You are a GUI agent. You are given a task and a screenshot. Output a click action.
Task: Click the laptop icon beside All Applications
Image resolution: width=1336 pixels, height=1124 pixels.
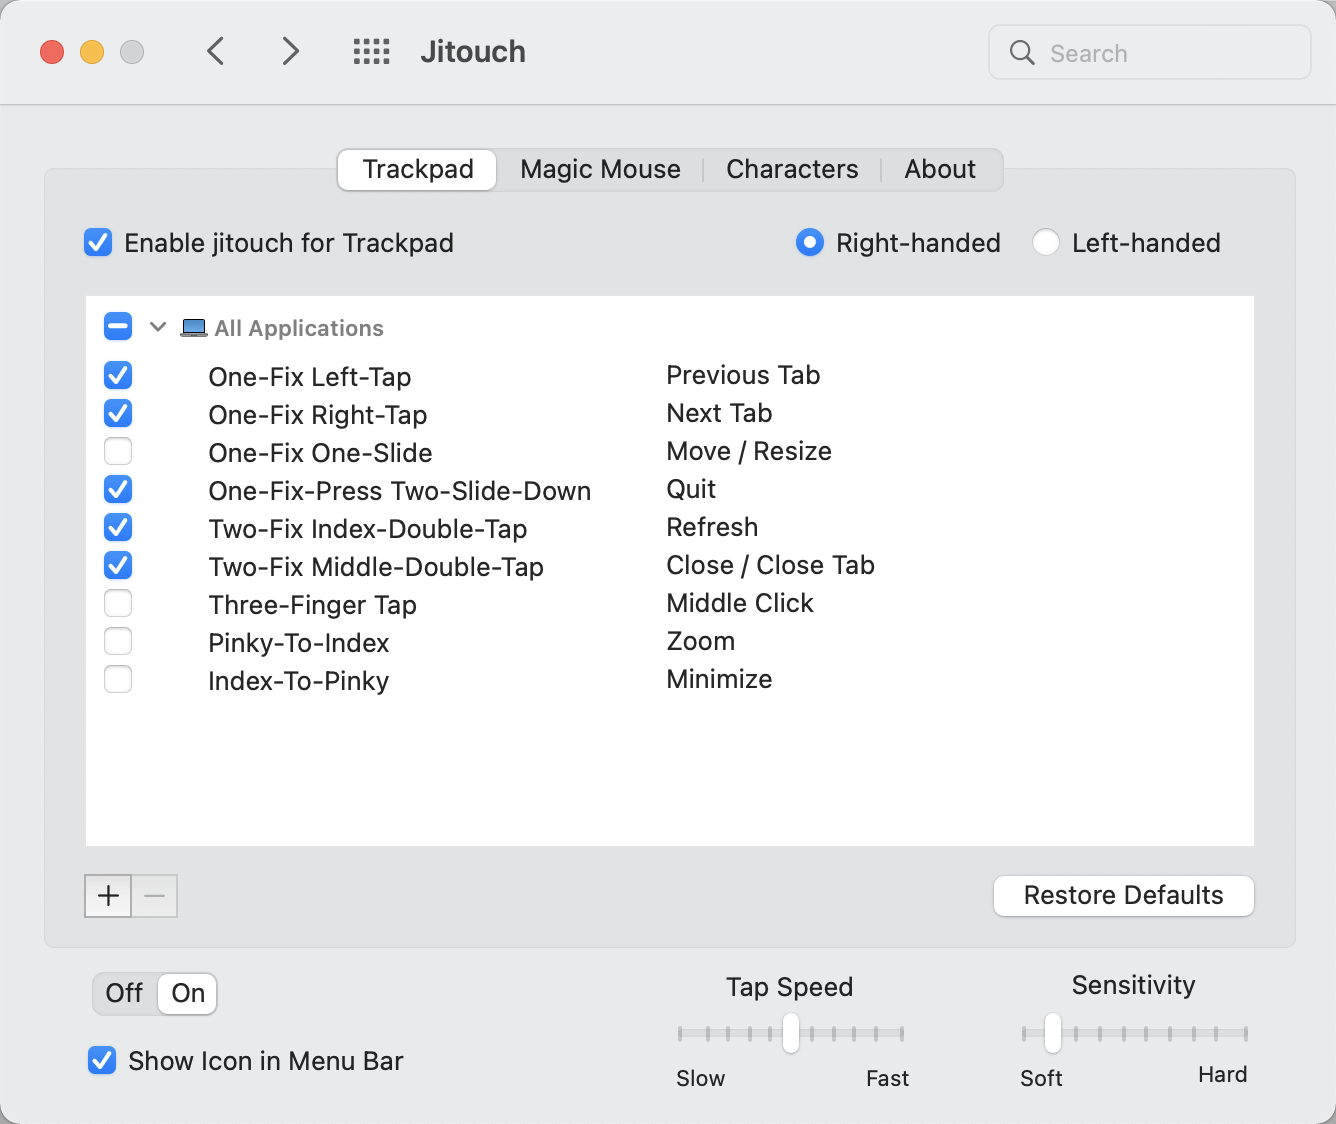(x=194, y=328)
